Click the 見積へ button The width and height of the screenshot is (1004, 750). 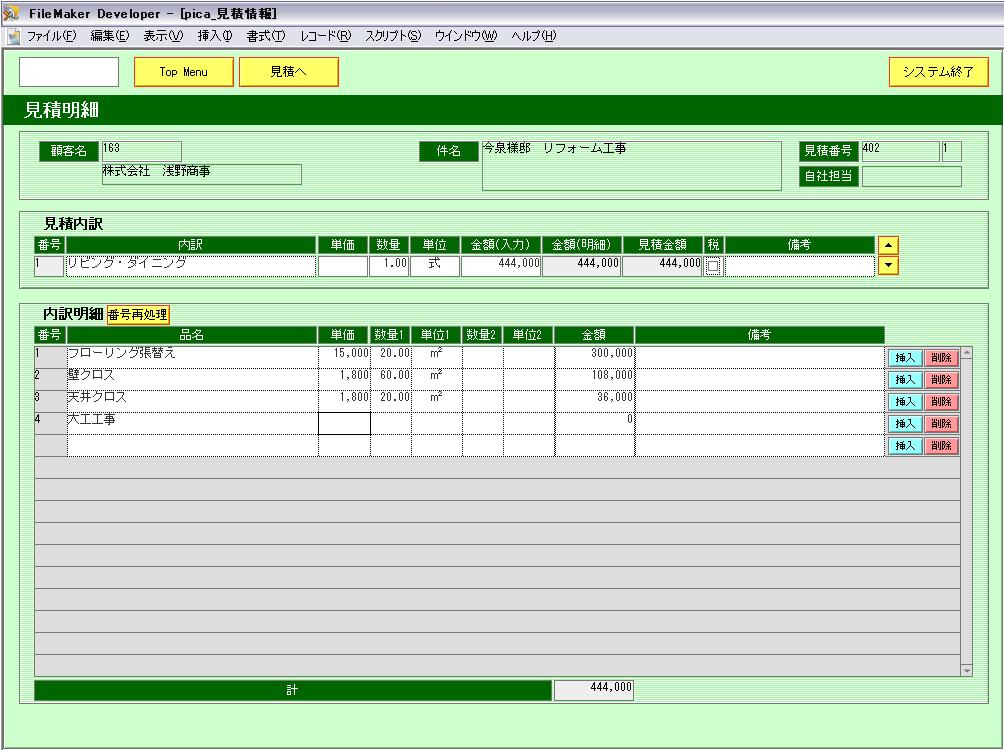[289, 72]
